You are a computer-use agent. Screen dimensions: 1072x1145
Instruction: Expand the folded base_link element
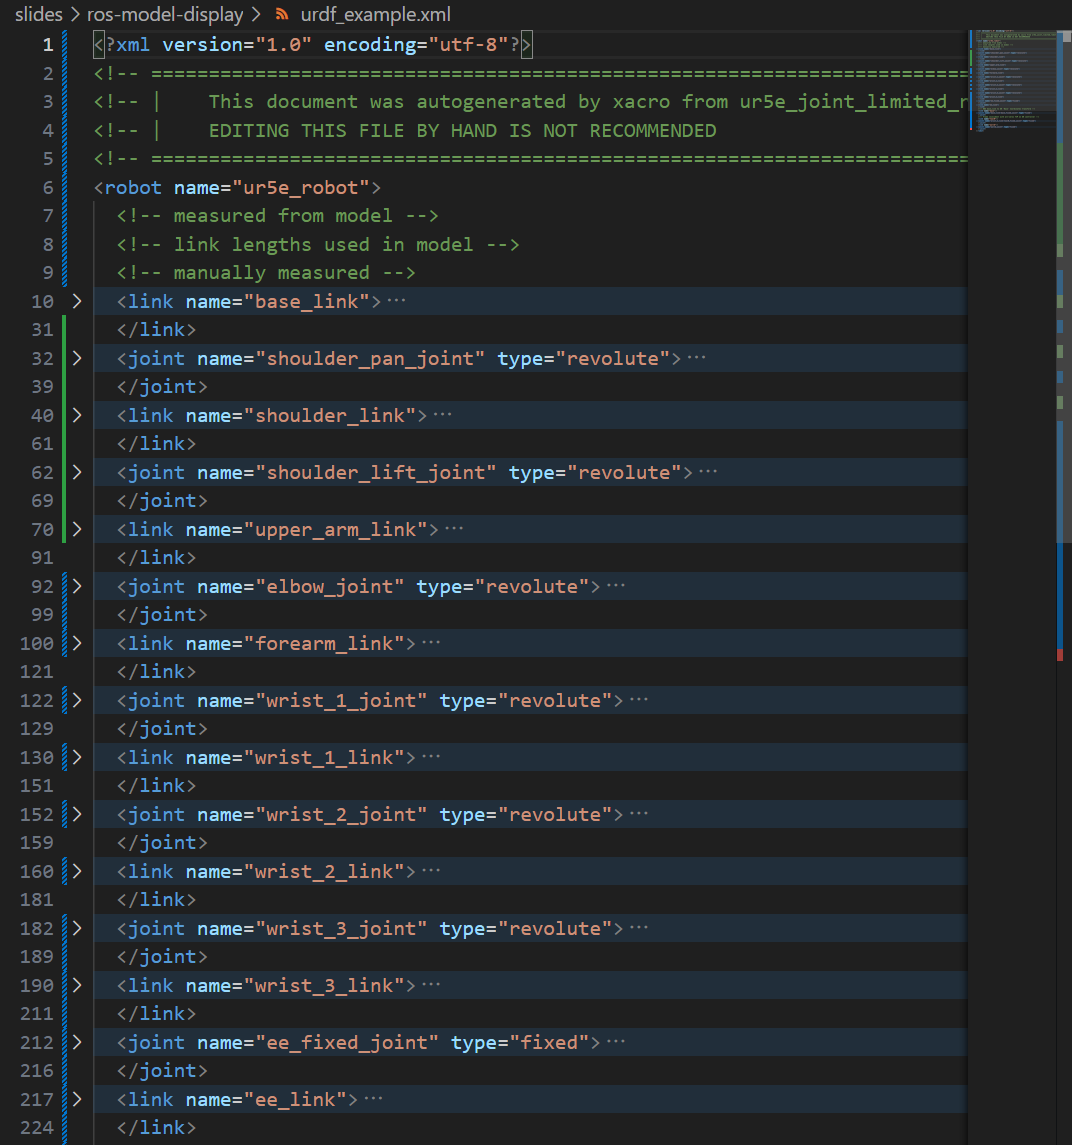[x=77, y=301]
